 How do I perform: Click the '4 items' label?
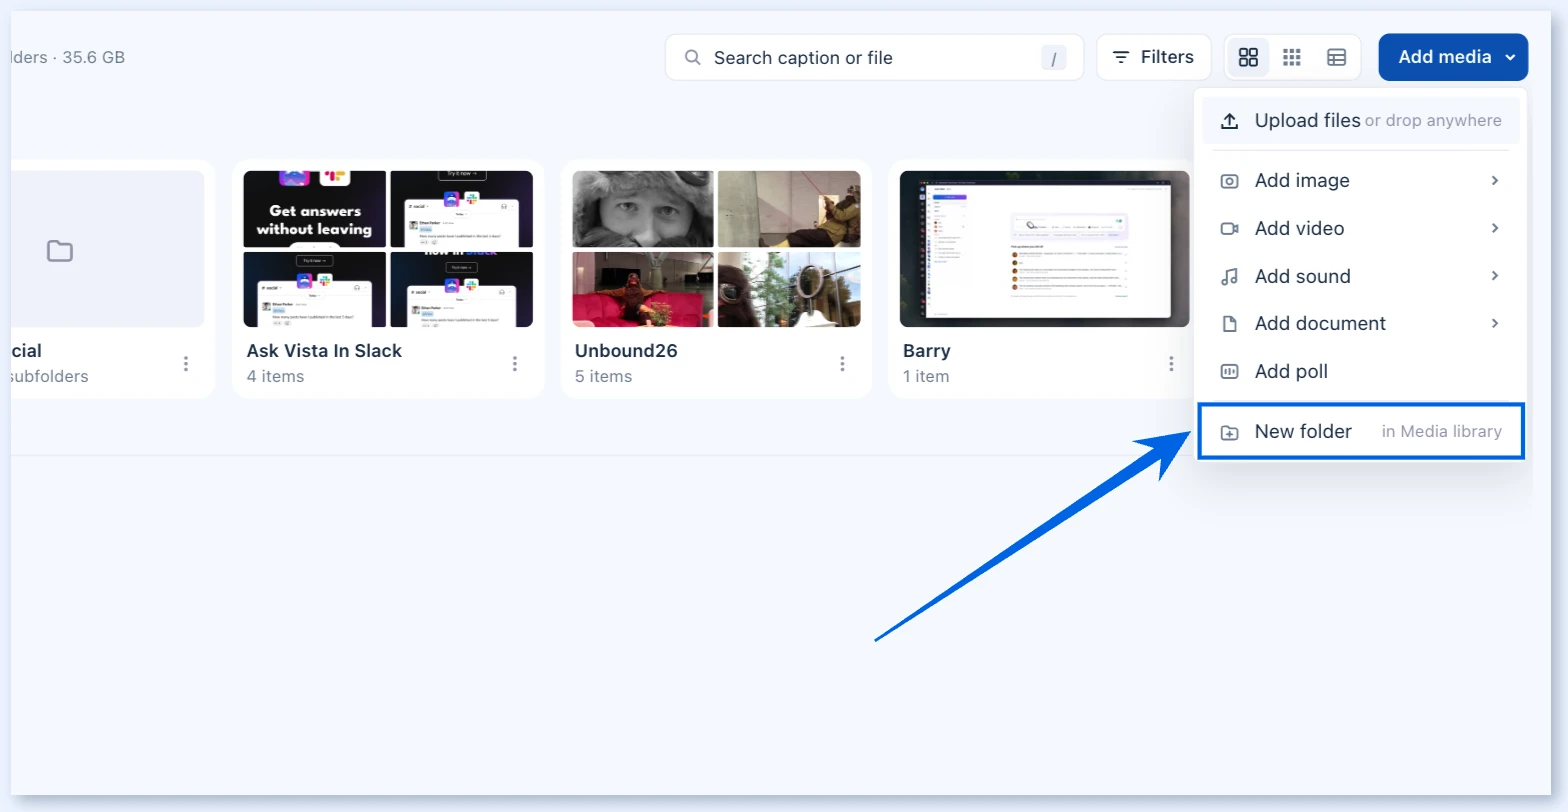(275, 377)
